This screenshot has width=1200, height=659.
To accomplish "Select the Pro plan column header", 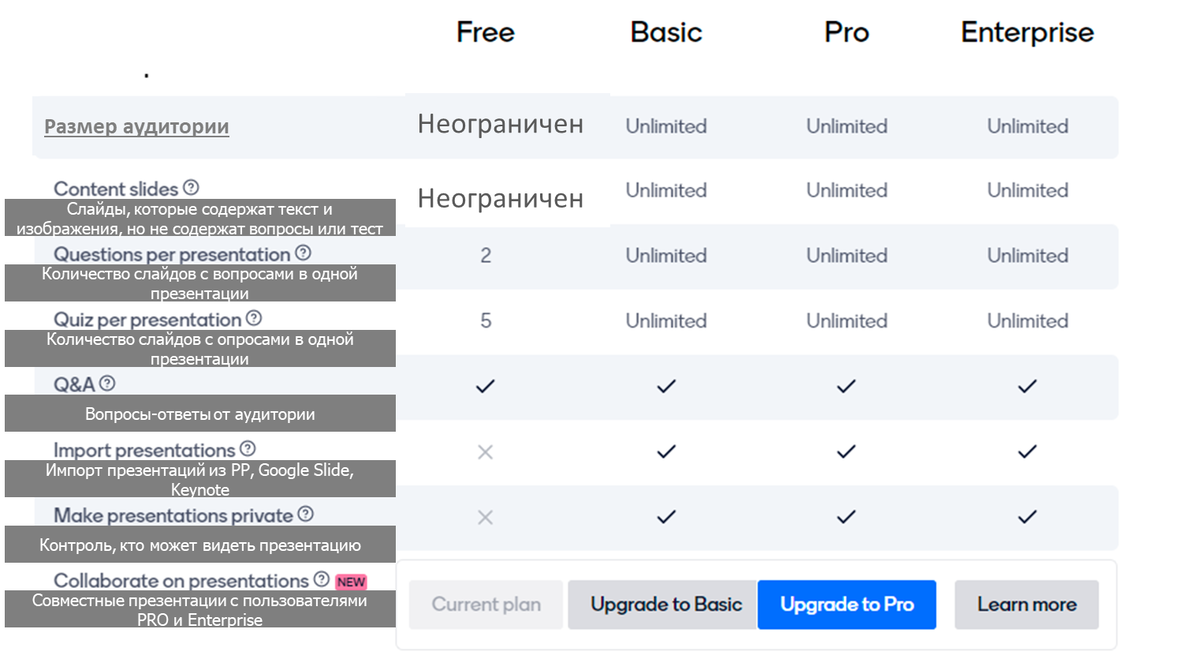I will 847,32.
